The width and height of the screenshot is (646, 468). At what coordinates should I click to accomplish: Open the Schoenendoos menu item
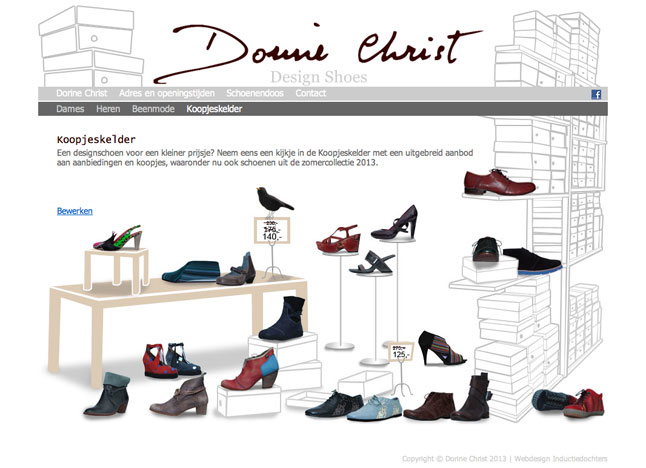point(254,93)
